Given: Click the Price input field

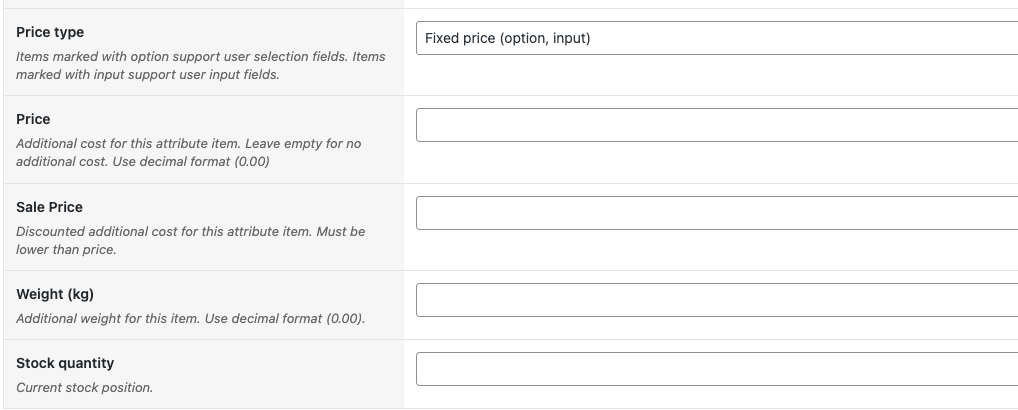Looking at the screenshot, I should [716, 125].
